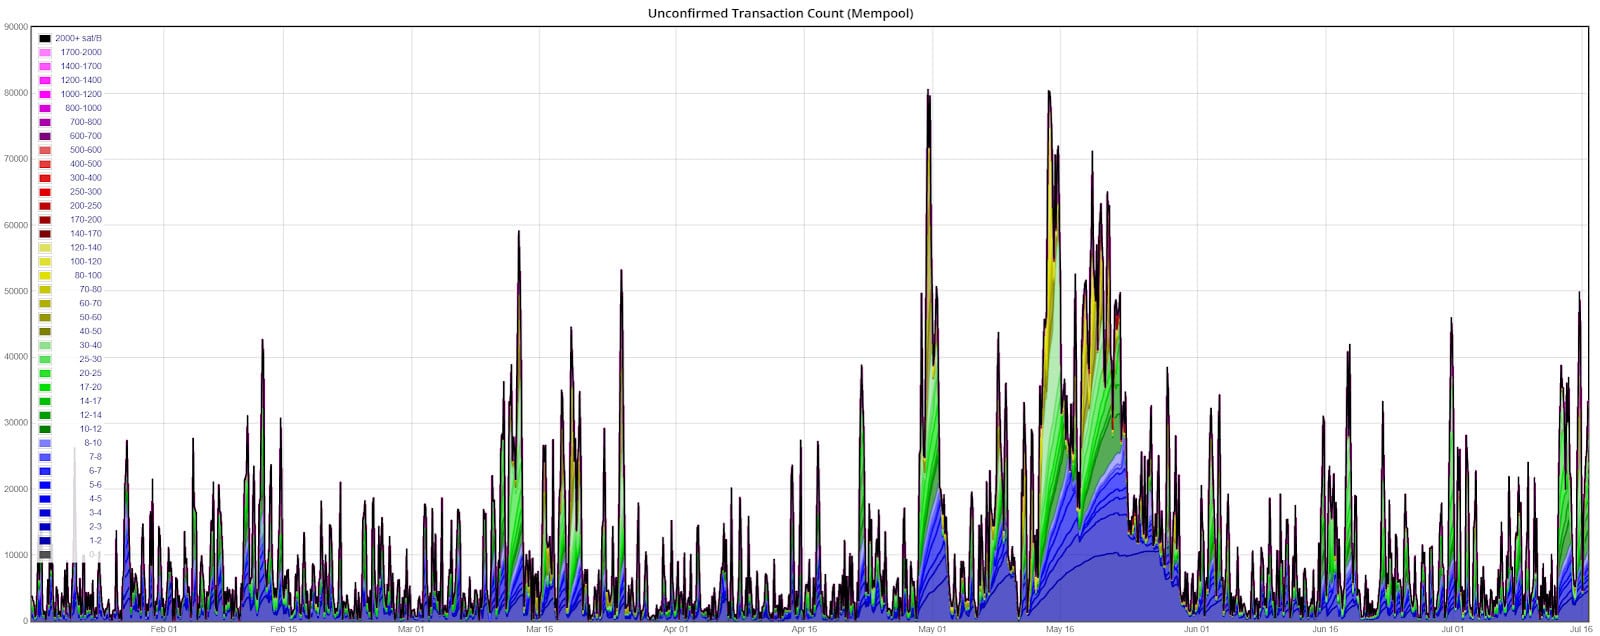
Task: Toggle the 20-25 series legend label
Action: click(90, 373)
